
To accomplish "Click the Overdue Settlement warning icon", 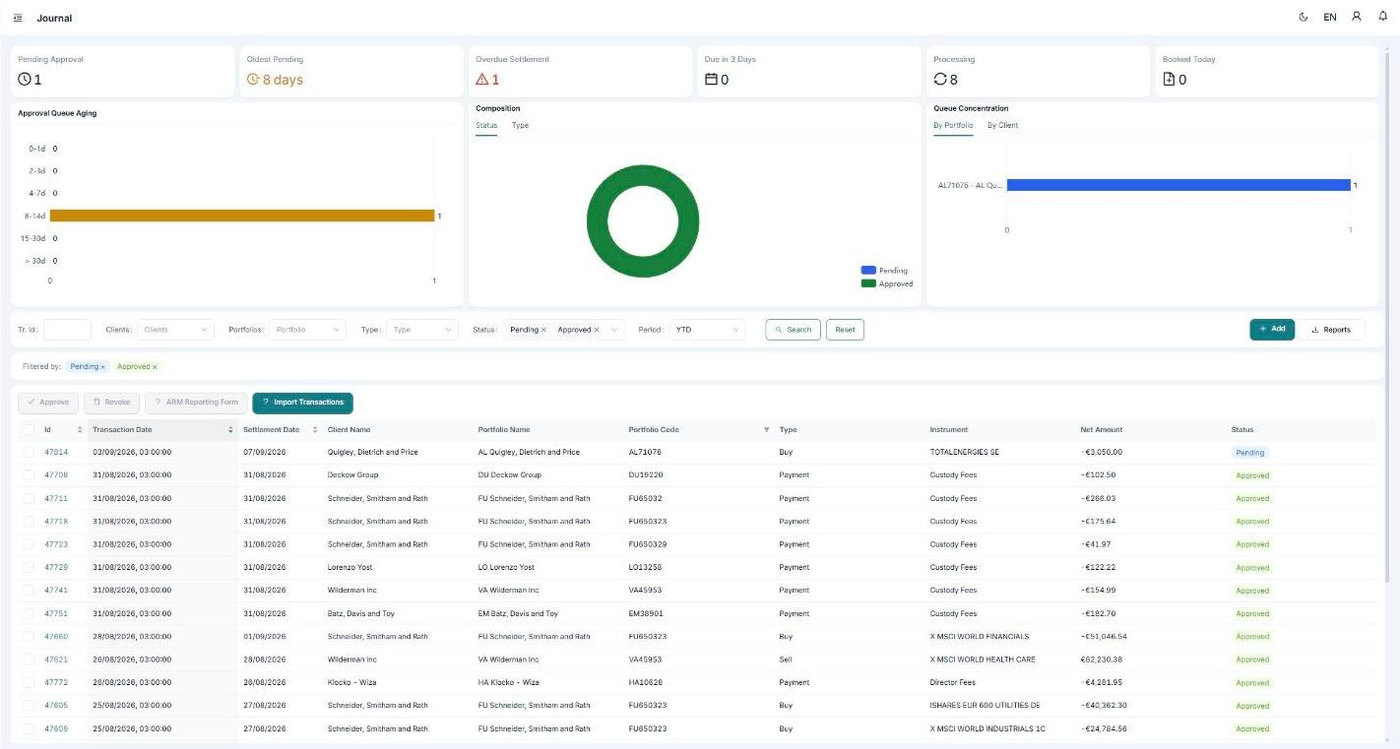I will (x=482, y=79).
